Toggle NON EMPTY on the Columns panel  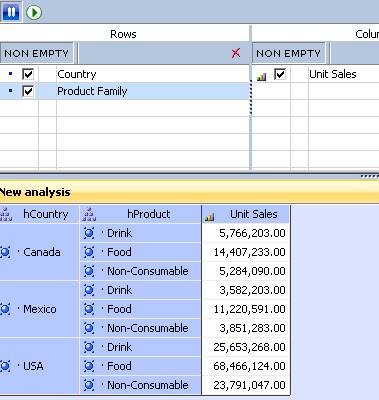click(288, 53)
